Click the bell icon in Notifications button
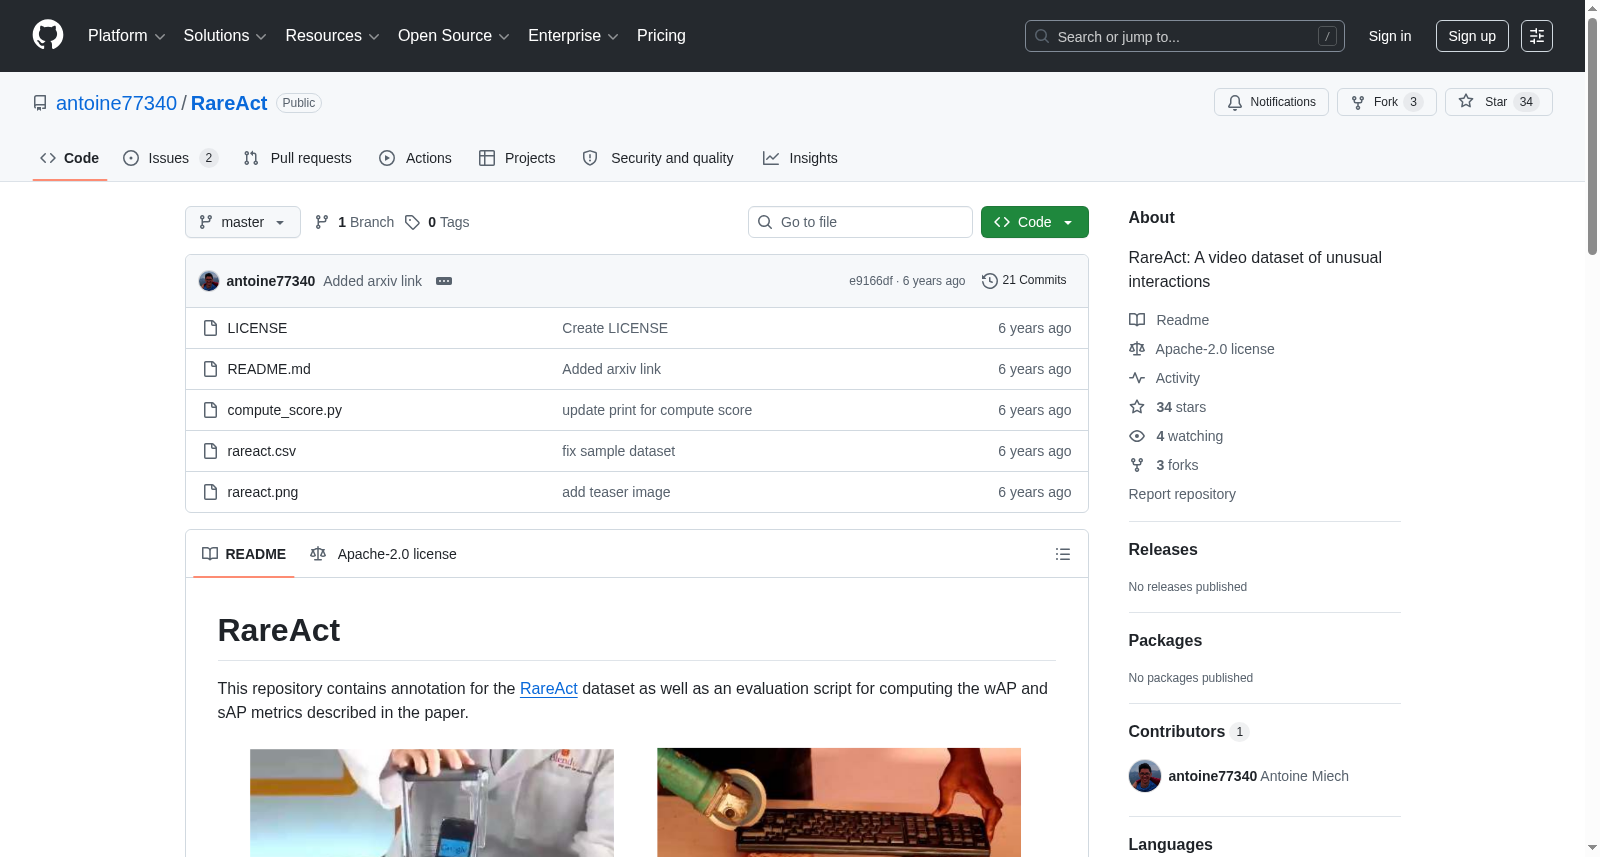Screen dimensions: 1600x857 pos(1235,102)
